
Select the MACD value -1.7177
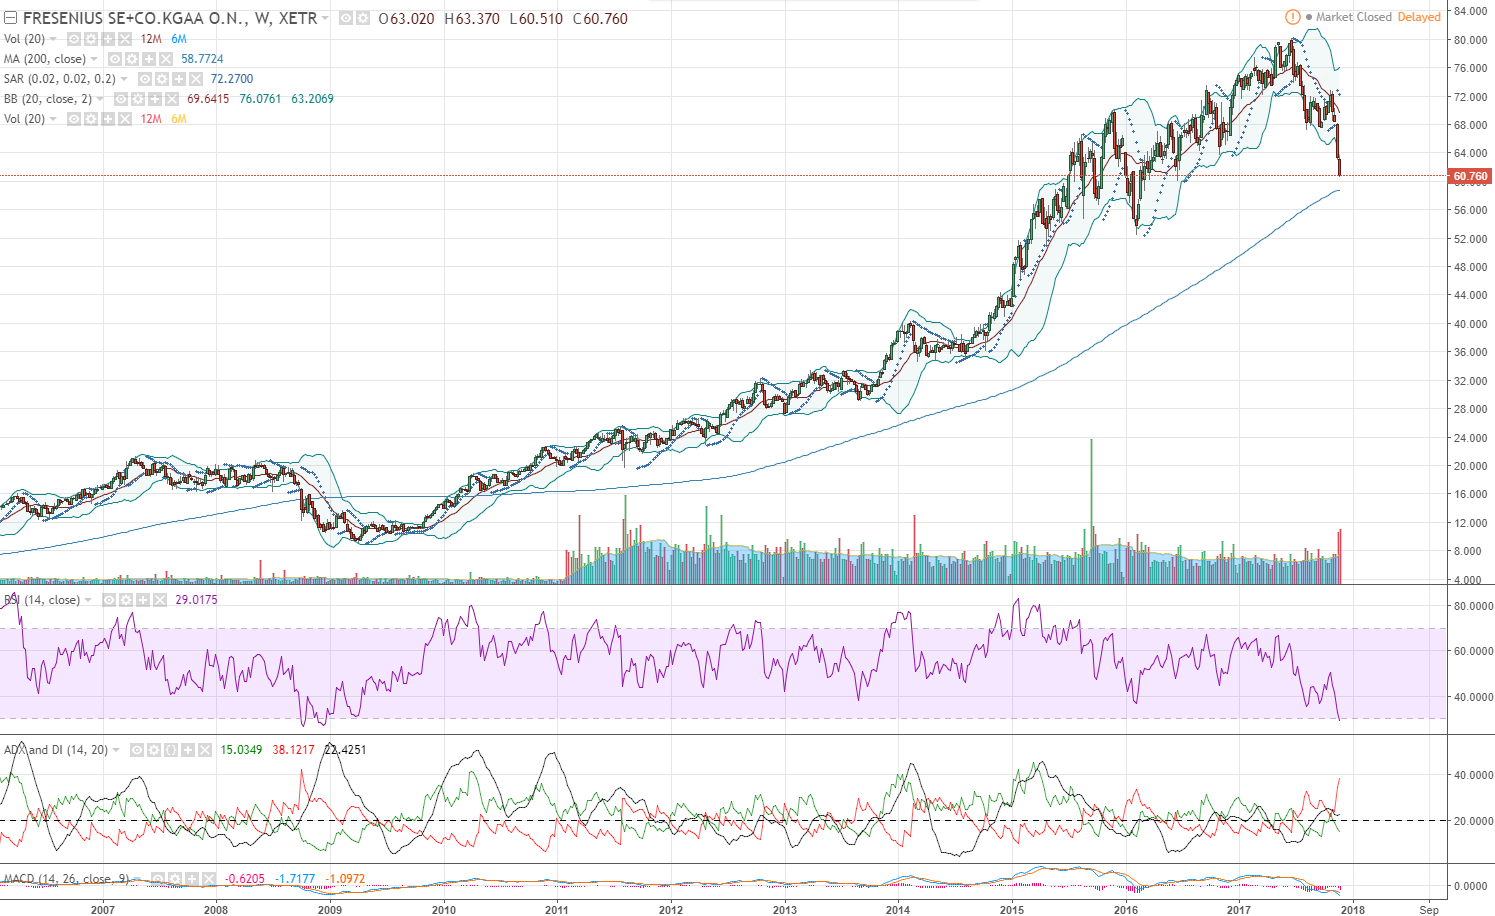click(x=295, y=879)
